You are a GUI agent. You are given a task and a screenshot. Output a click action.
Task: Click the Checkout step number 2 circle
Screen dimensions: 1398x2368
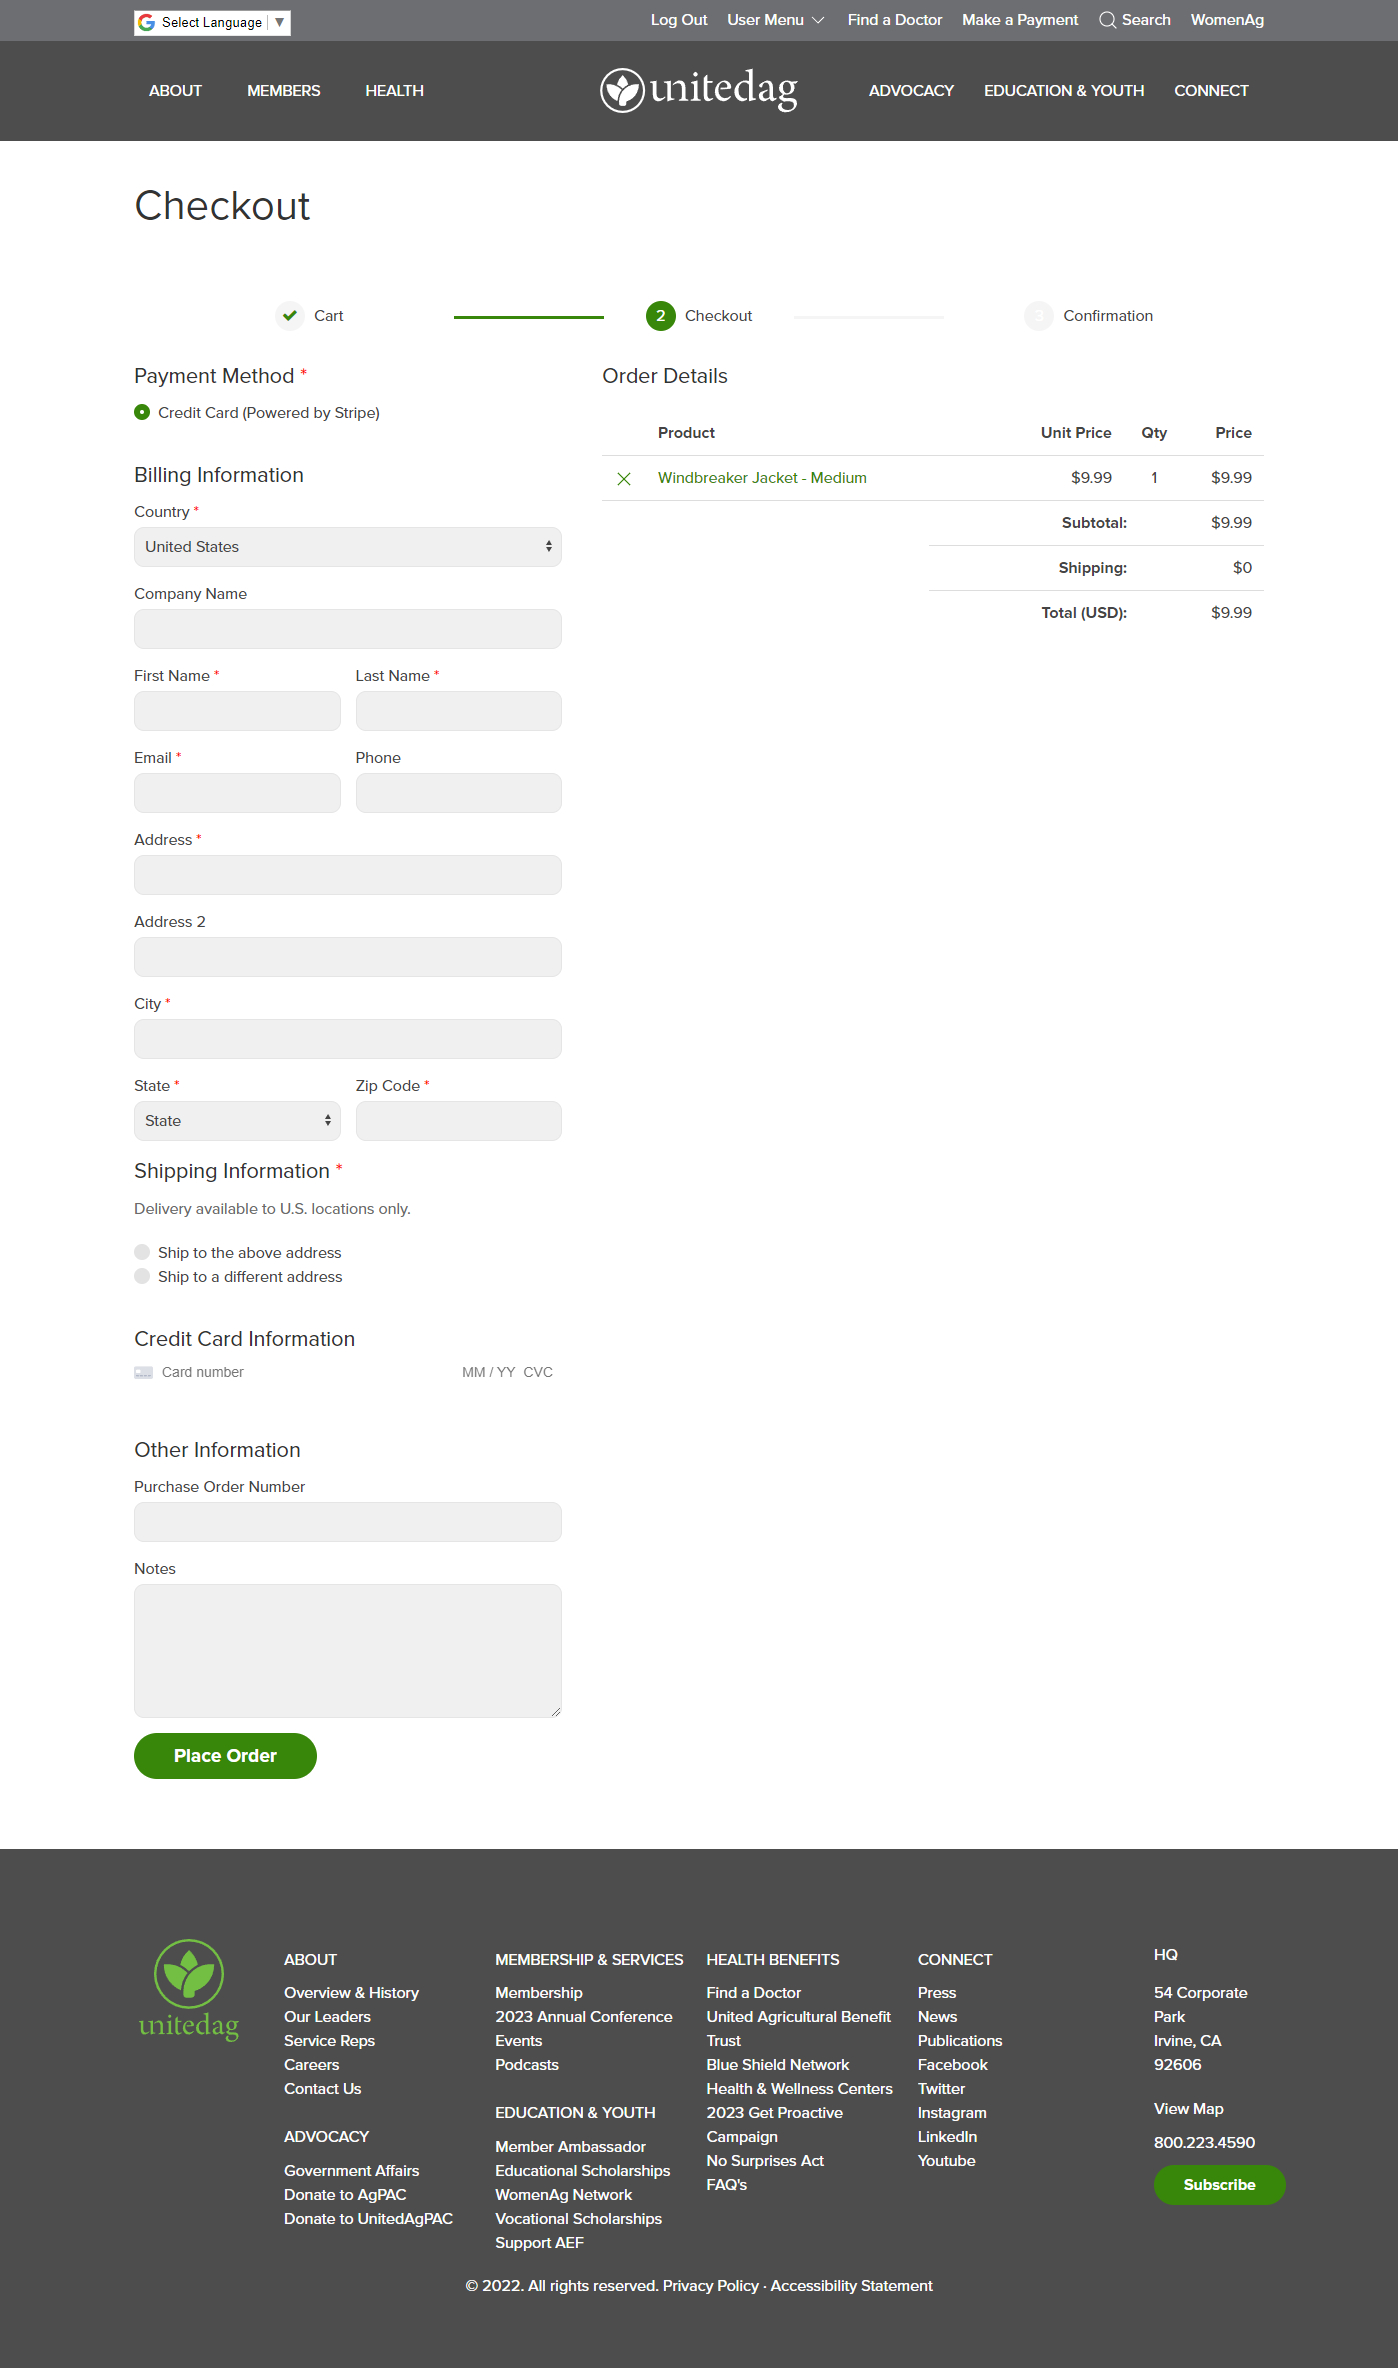661,316
